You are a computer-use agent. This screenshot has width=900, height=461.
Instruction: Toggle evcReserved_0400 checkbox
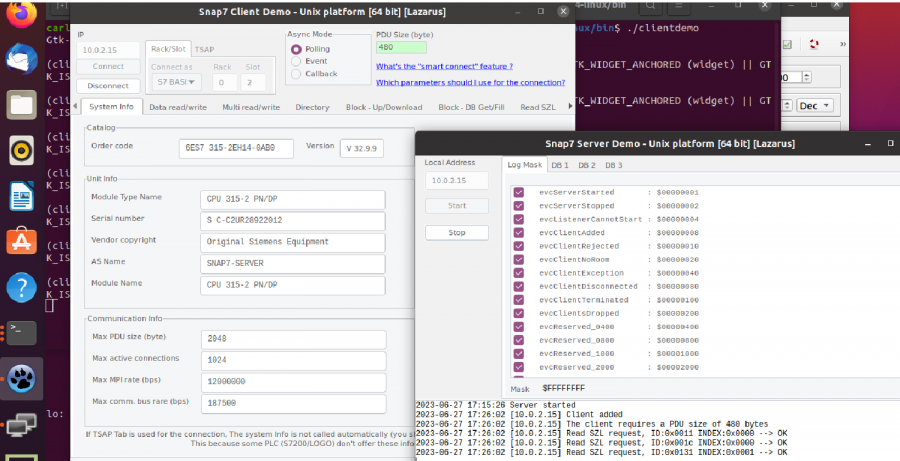519,327
